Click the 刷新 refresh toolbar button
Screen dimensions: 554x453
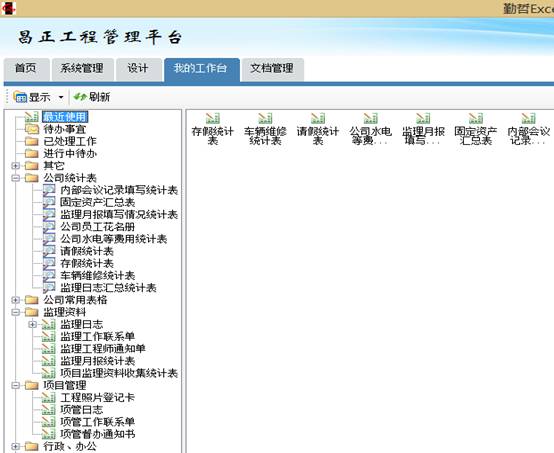[92, 97]
